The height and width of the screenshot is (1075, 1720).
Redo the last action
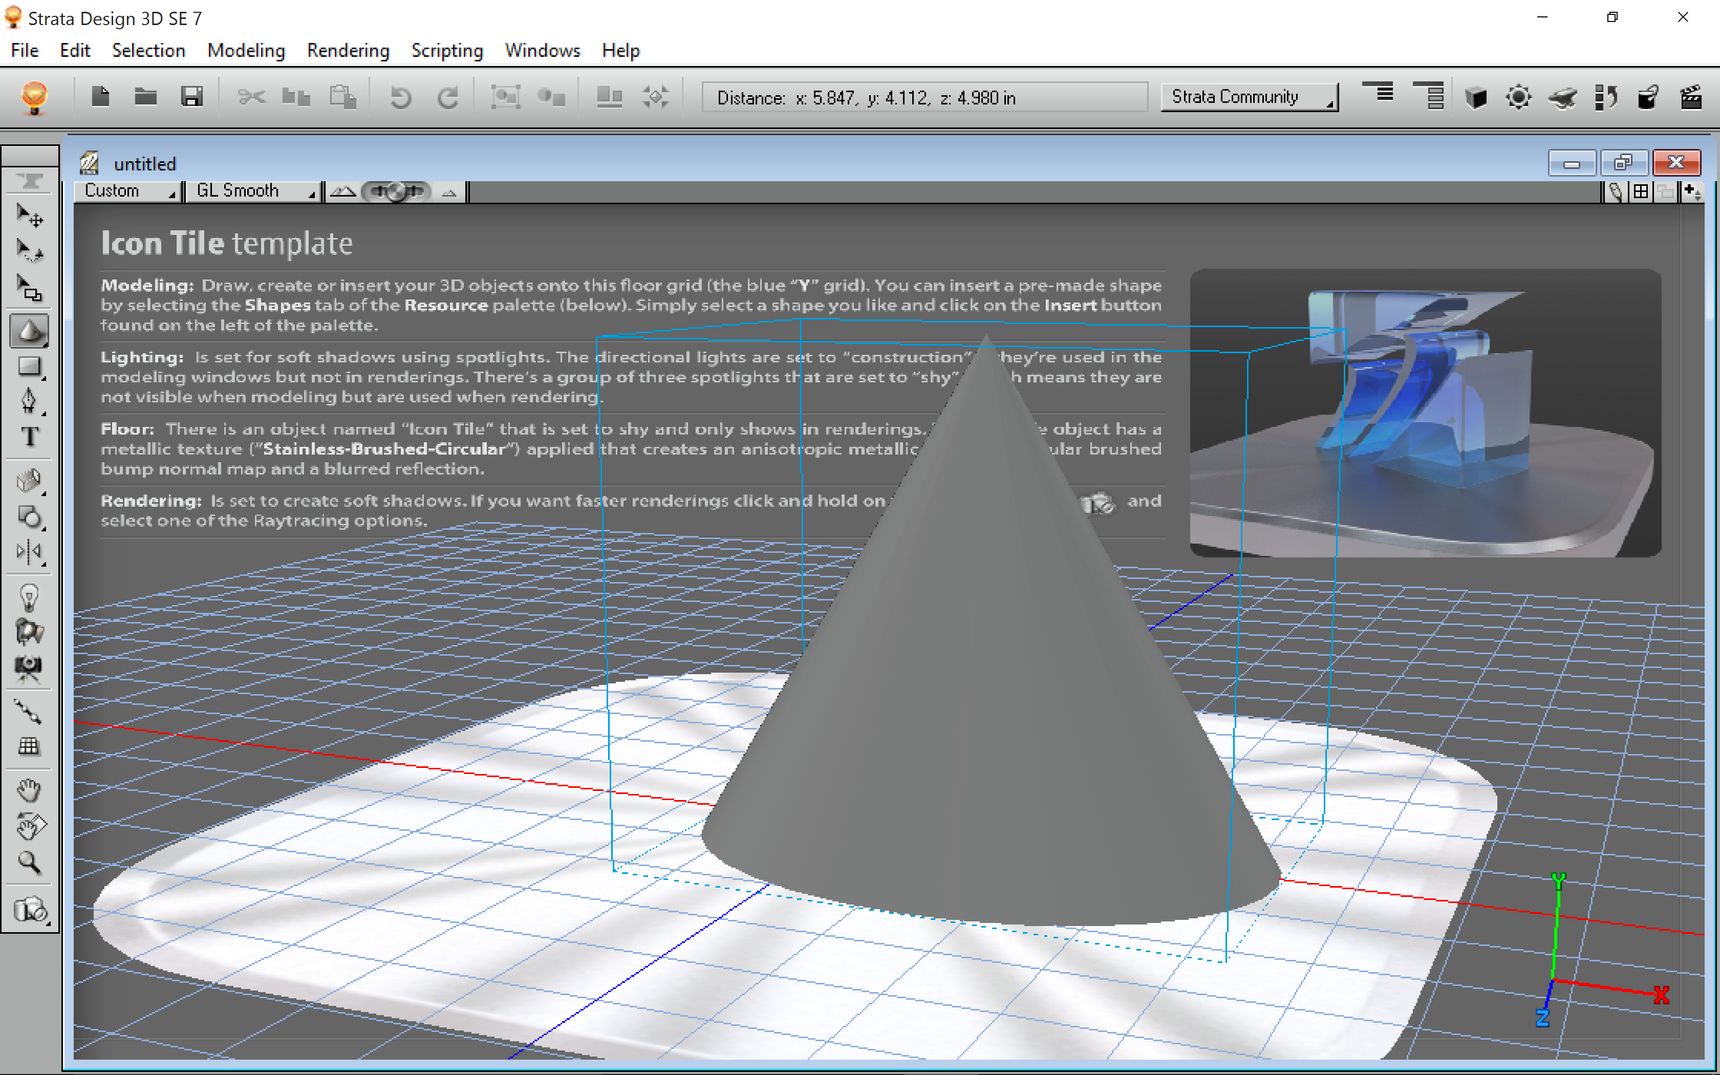tap(447, 97)
